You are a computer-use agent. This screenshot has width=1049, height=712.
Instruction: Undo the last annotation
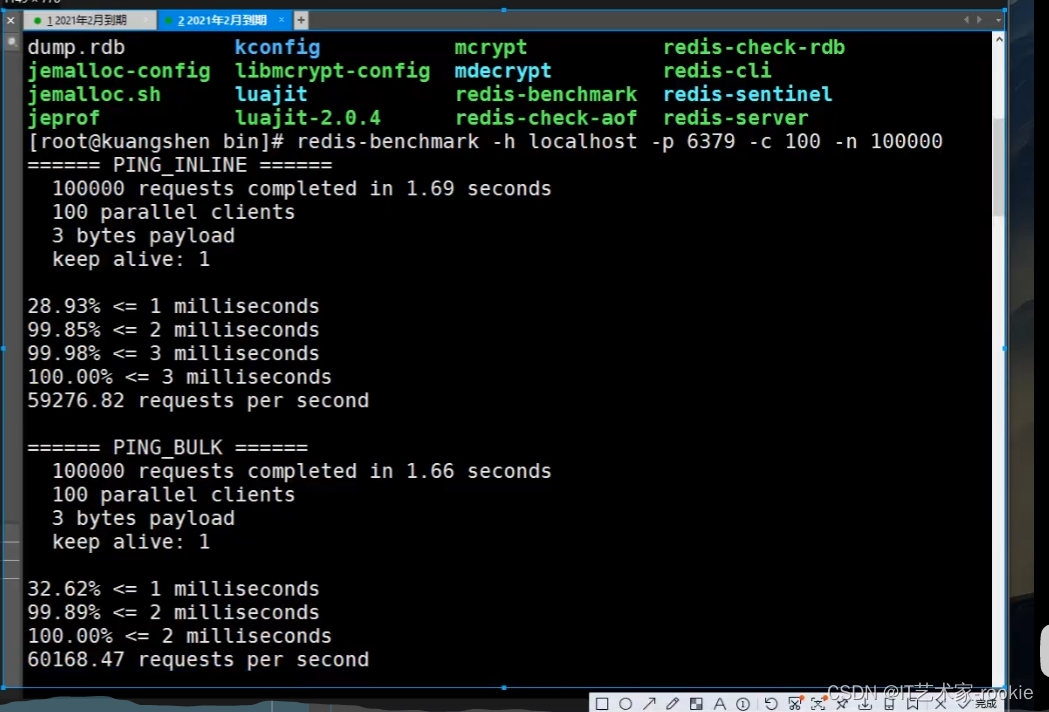[771, 703]
